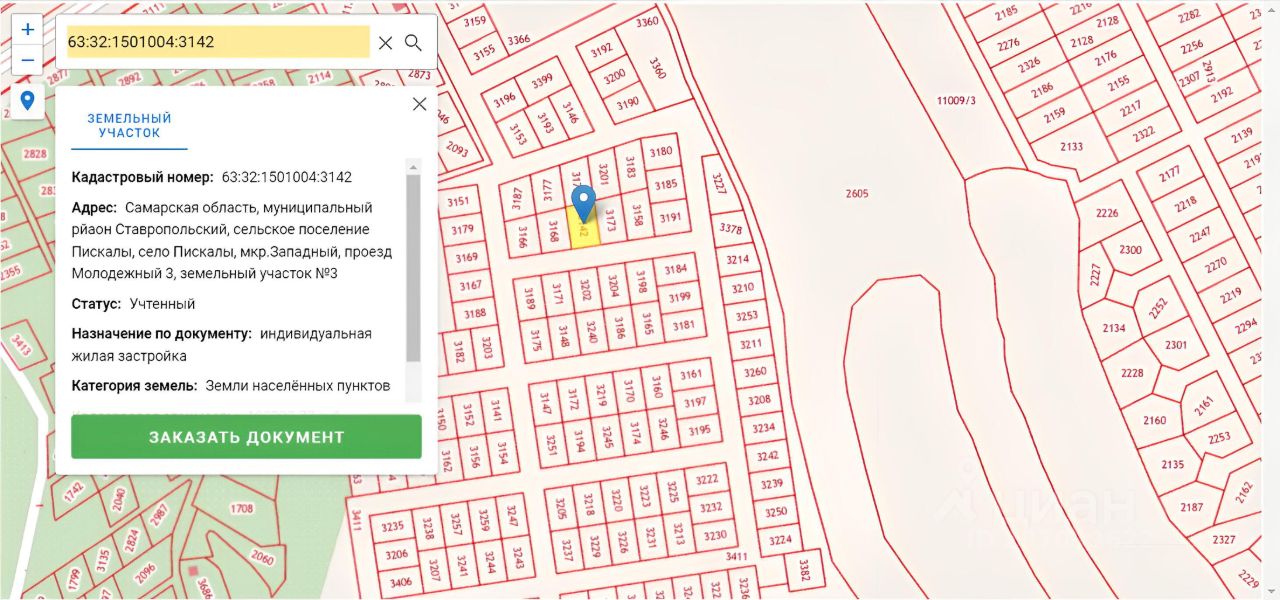Select parcel 2160 on the map
The image size is (1280, 600).
tap(1154, 421)
